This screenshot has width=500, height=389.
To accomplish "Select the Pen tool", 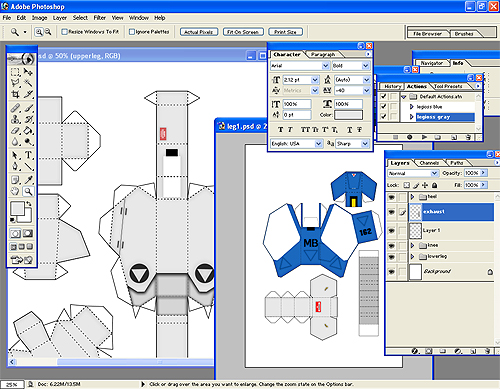I will (15, 166).
